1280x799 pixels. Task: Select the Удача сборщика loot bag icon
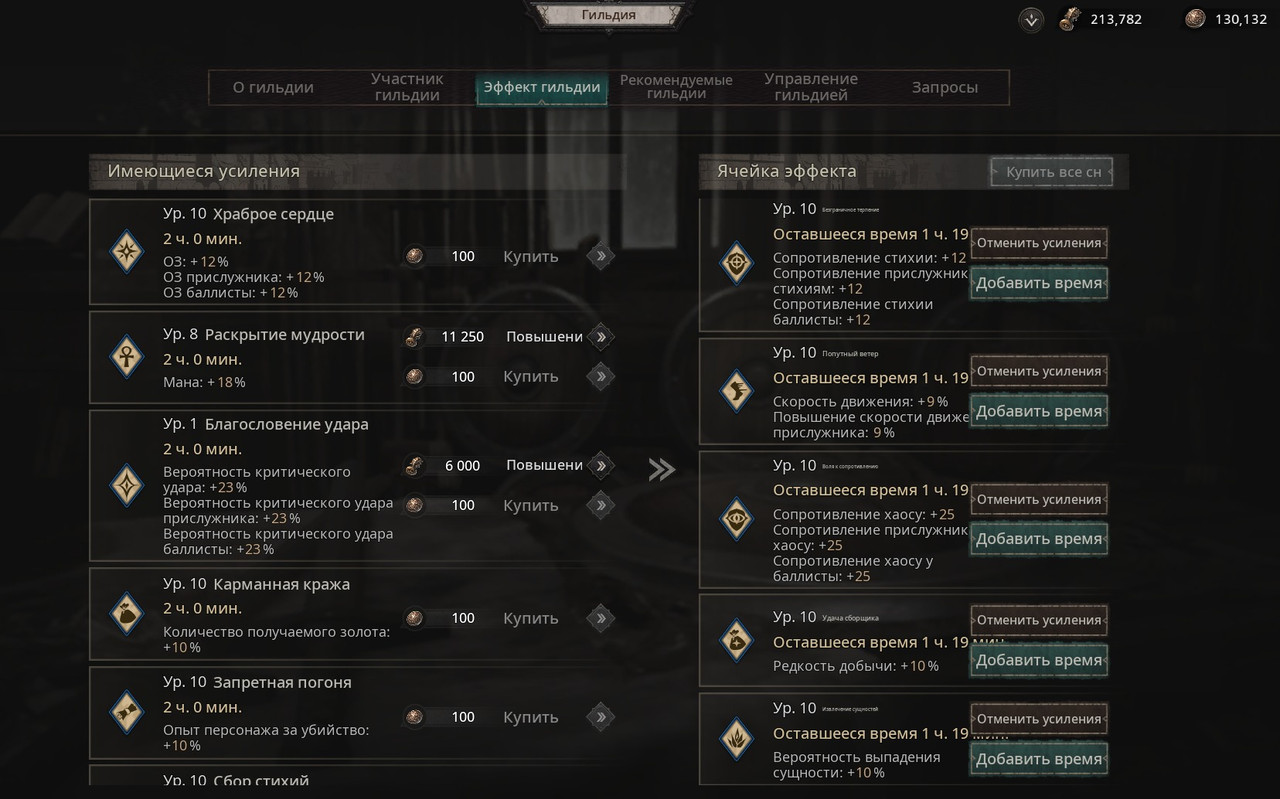(737, 642)
